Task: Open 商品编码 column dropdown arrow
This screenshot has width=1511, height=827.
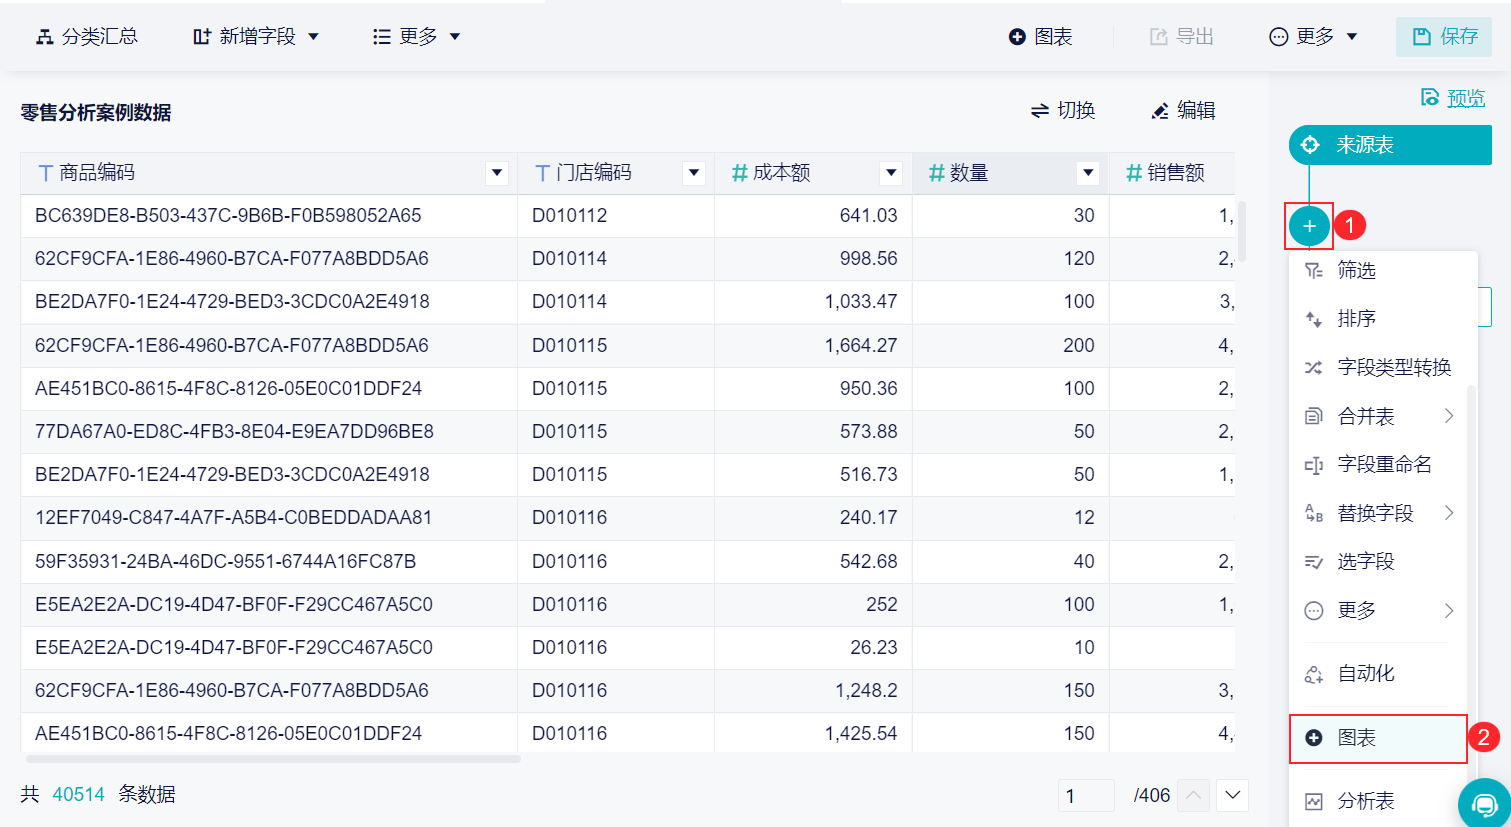Action: 496,173
